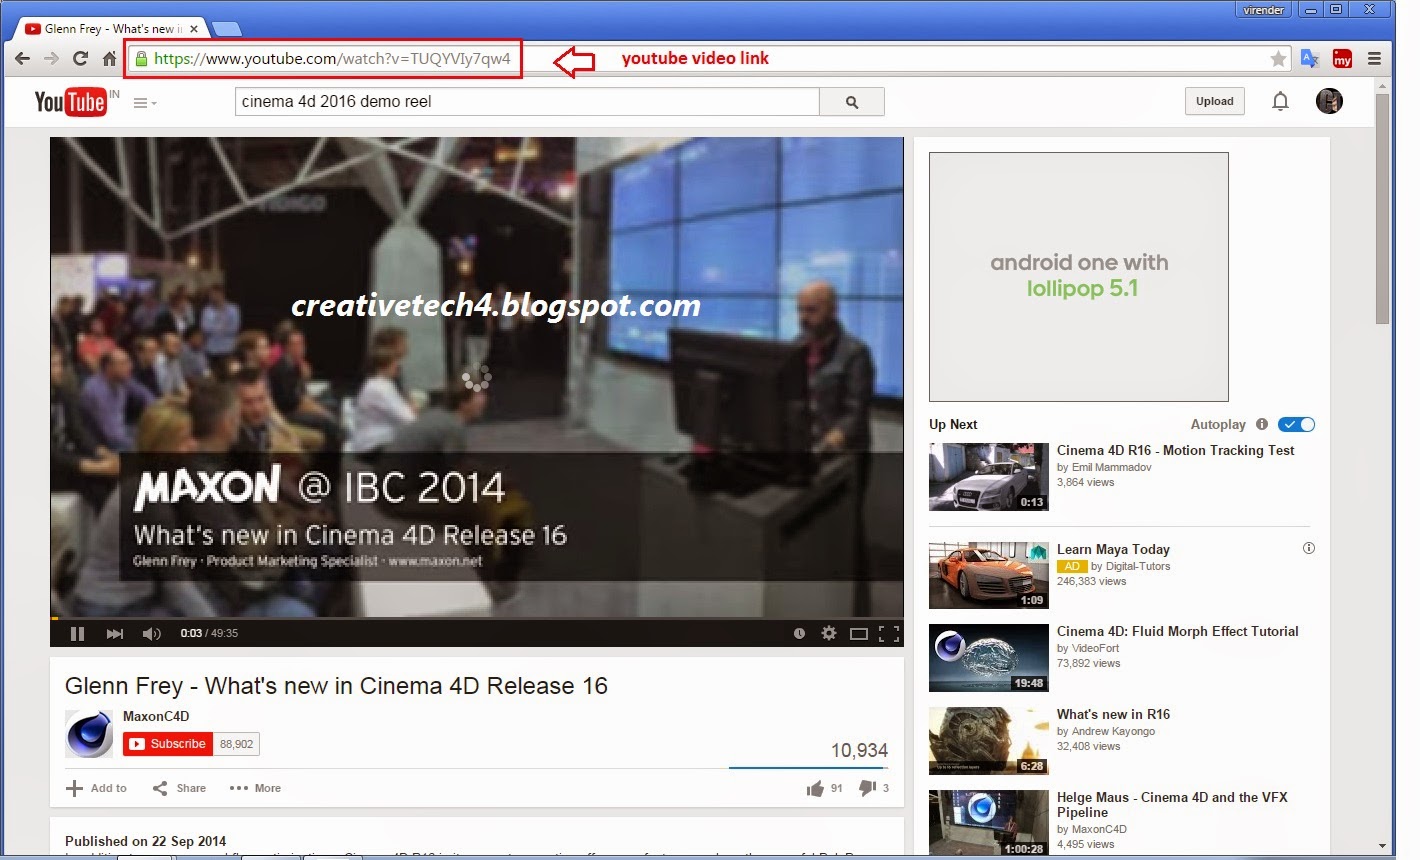Screen dimensions: 1420x860
Task: Skip to the next video
Action: (115, 633)
